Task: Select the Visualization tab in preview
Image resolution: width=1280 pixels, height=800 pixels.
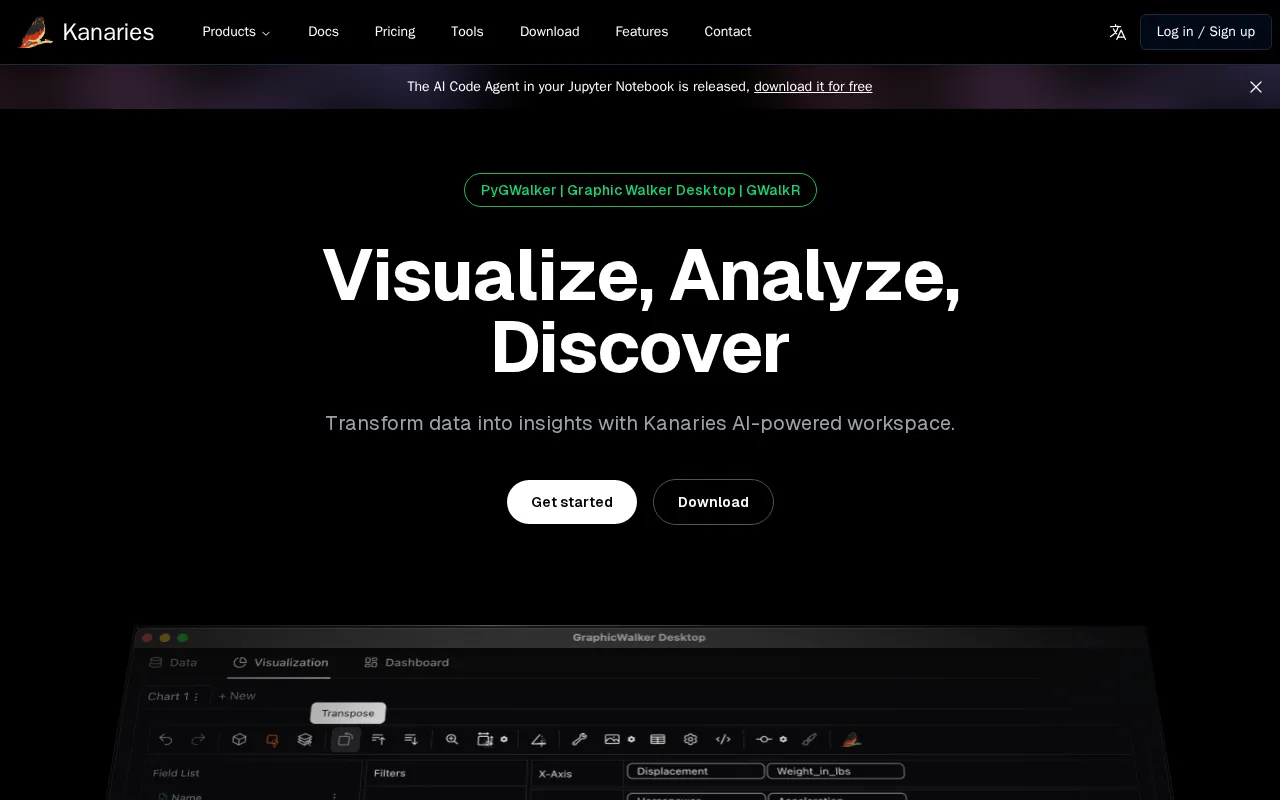Action: pos(280,662)
